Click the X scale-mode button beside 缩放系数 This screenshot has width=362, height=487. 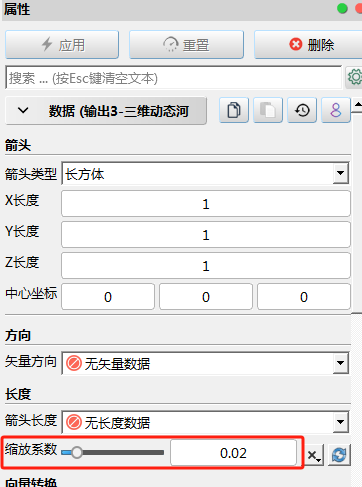point(313,455)
